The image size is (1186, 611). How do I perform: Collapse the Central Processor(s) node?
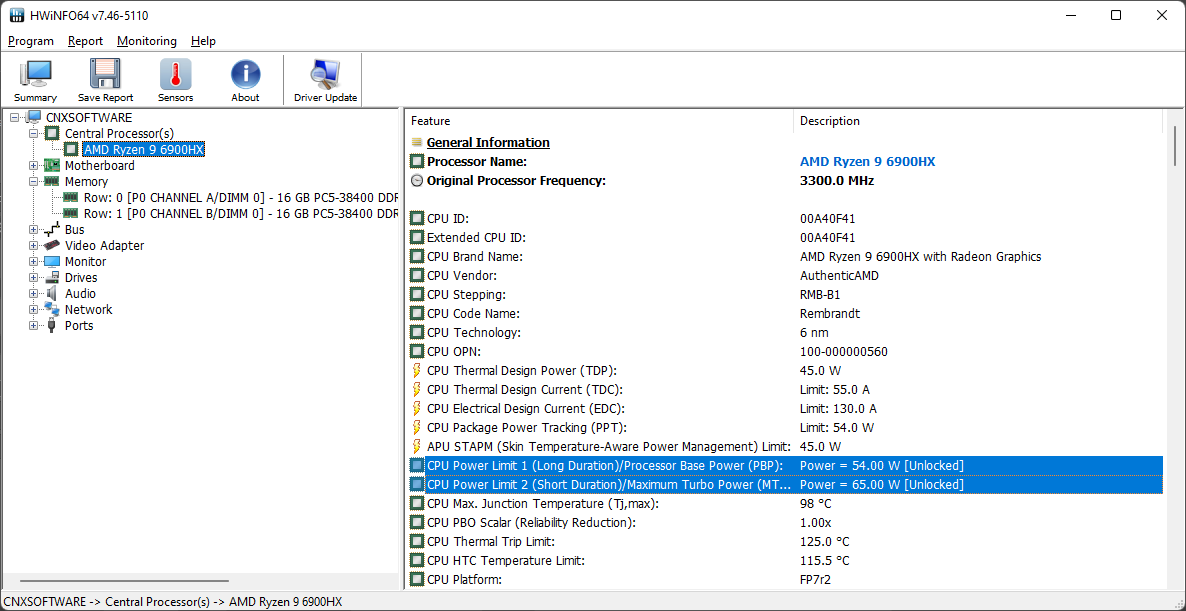(x=33, y=134)
